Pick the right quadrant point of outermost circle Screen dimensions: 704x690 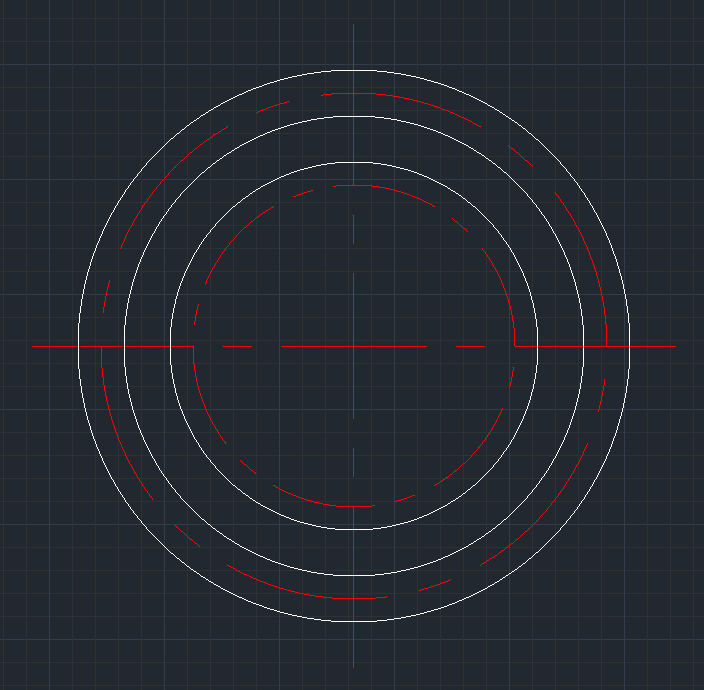coord(630,346)
